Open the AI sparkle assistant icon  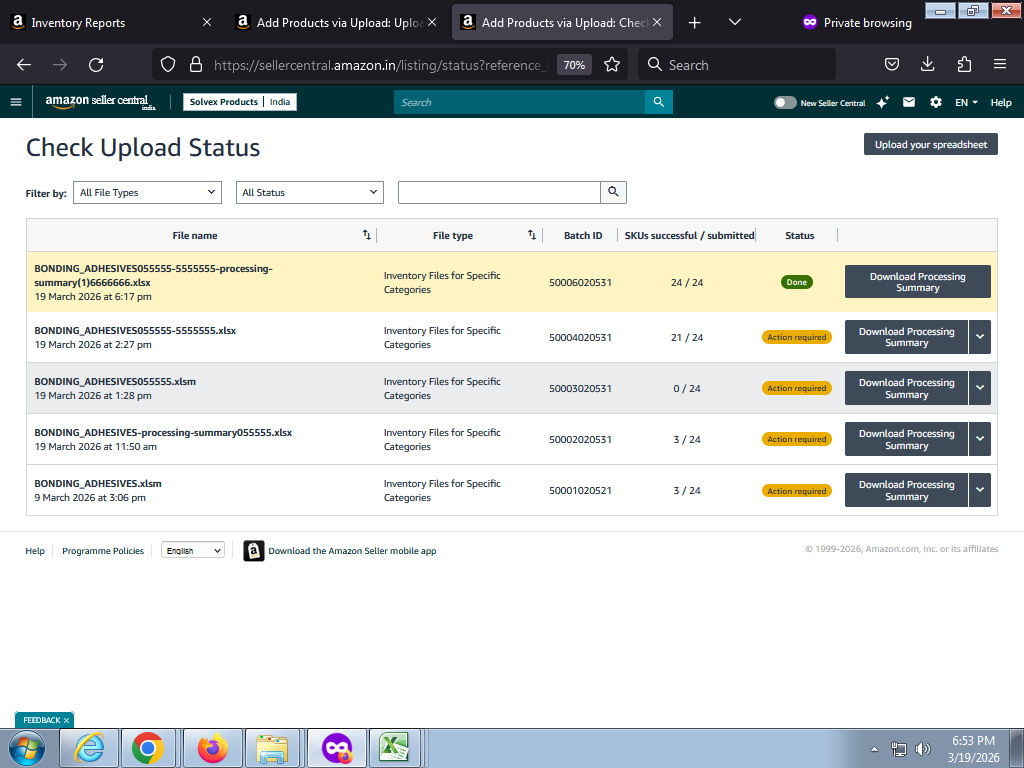click(x=882, y=103)
